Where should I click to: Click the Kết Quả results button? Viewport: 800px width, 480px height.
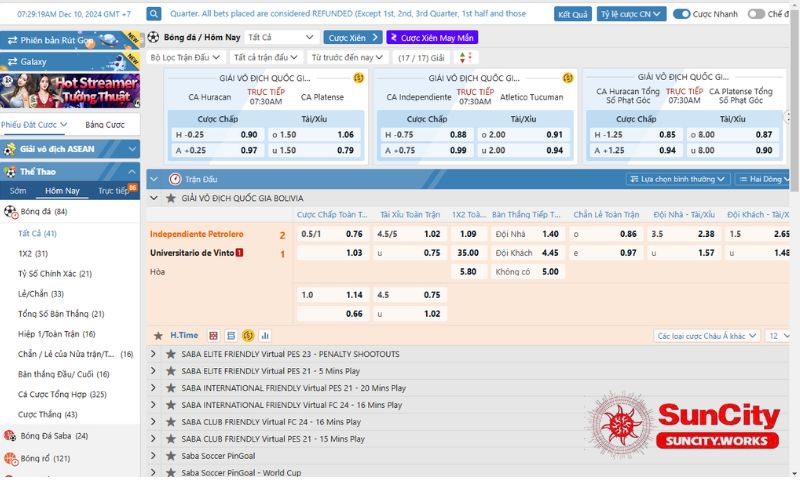click(x=573, y=14)
